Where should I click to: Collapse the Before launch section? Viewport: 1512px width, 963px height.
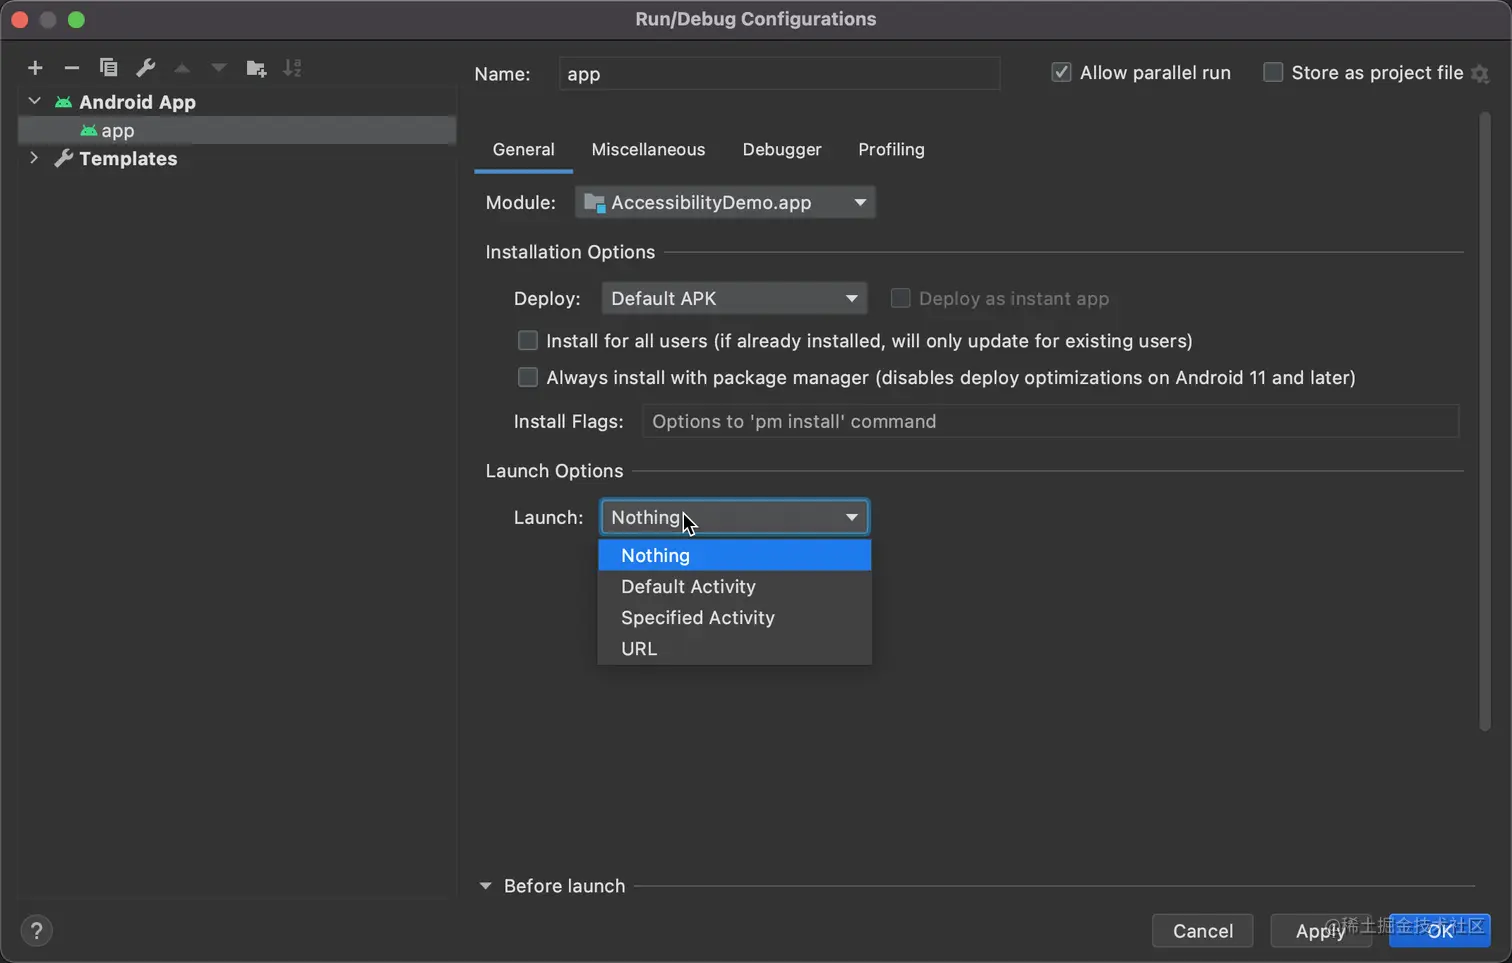click(x=485, y=886)
